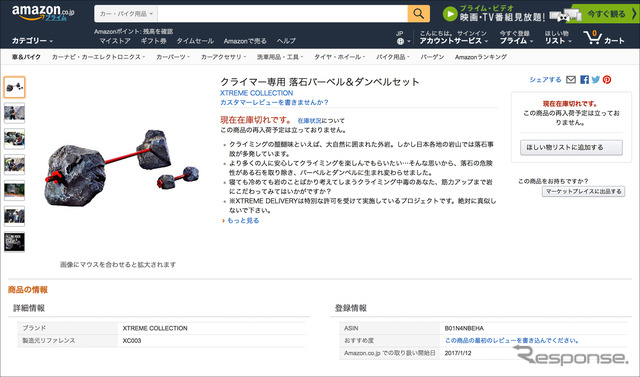The image size is (640, 377).
Task: Select the fifth product thumbnail
Action: click(15, 191)
